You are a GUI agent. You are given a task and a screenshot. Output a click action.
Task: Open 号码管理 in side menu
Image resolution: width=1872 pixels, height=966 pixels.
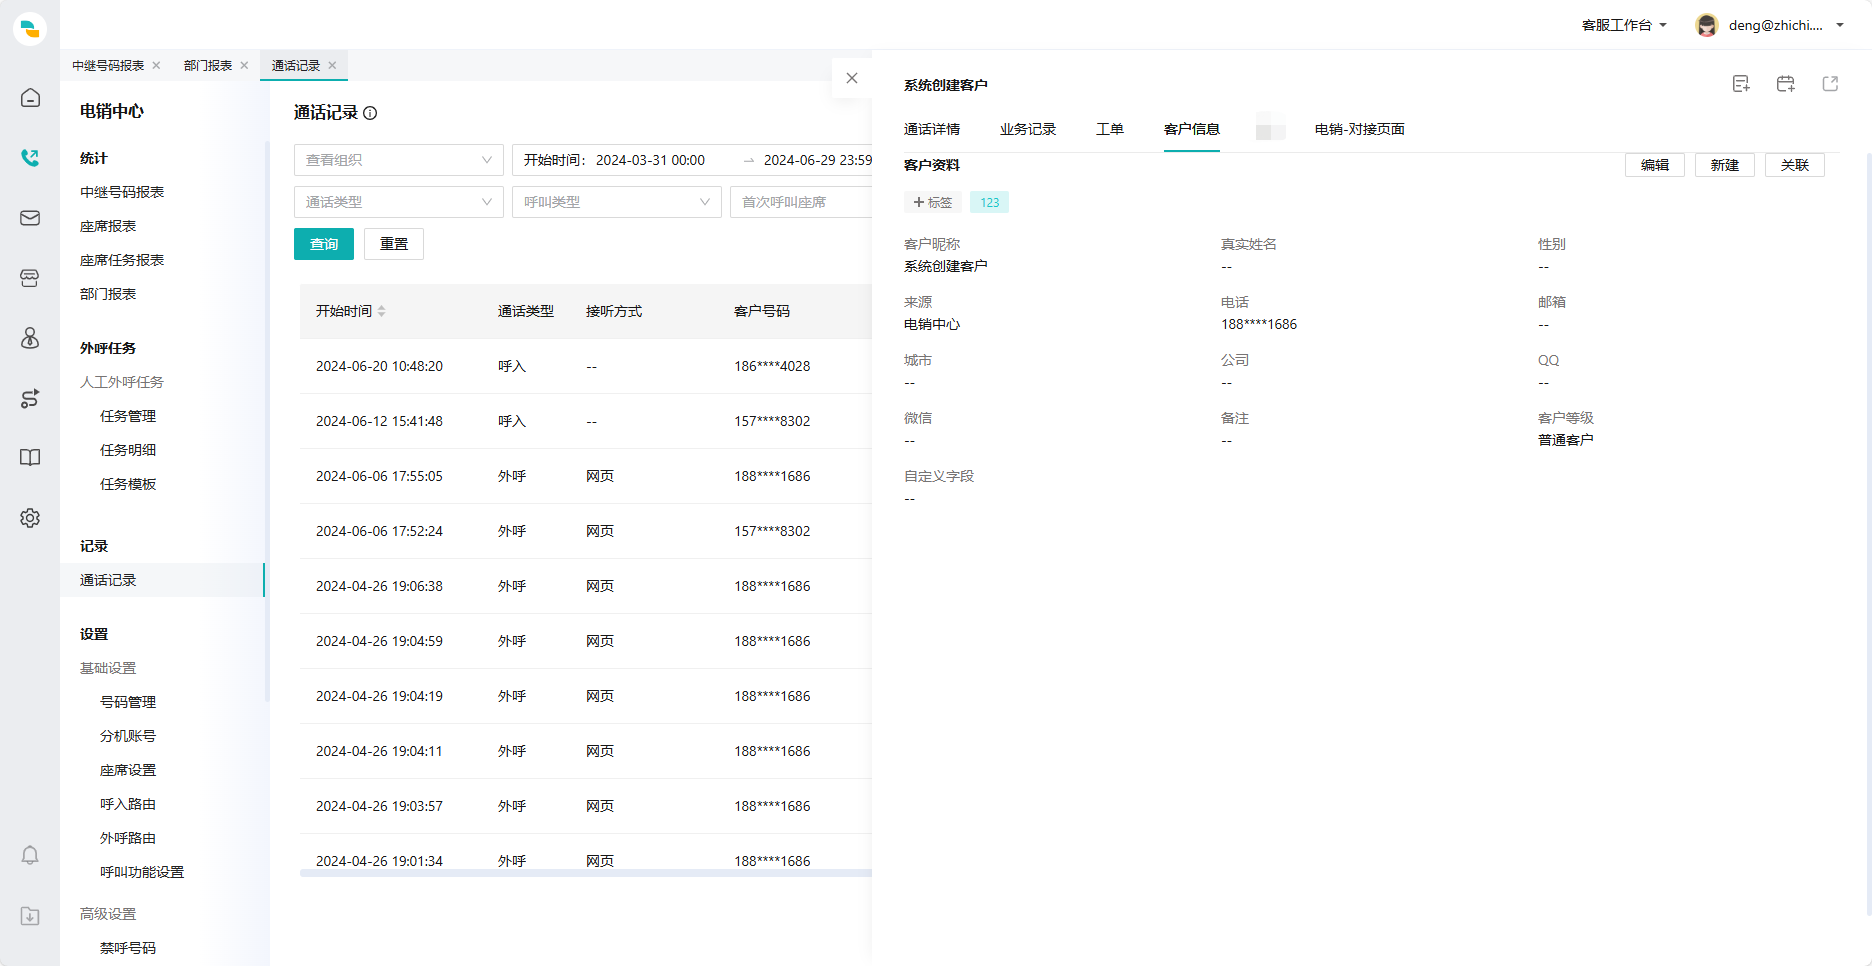(x=128, y=702)
